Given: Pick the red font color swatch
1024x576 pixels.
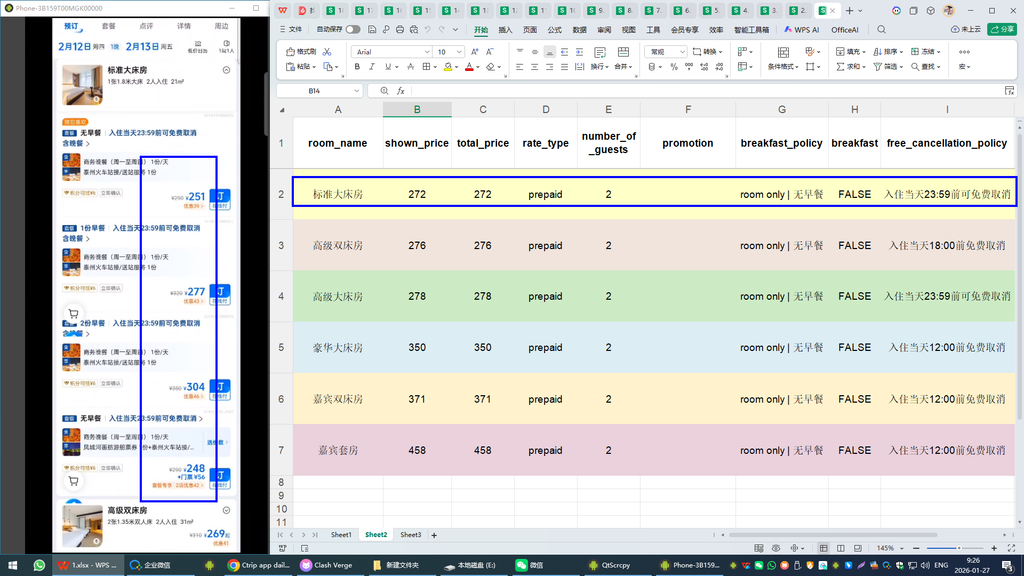Looking at the screenshot, I should (x=469, y=67).
